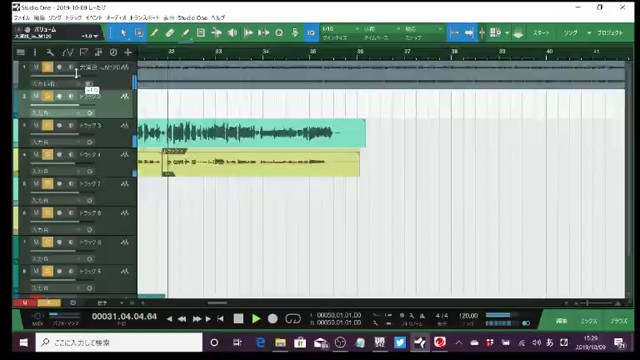Solo track 4 with S button

point(47,155)
